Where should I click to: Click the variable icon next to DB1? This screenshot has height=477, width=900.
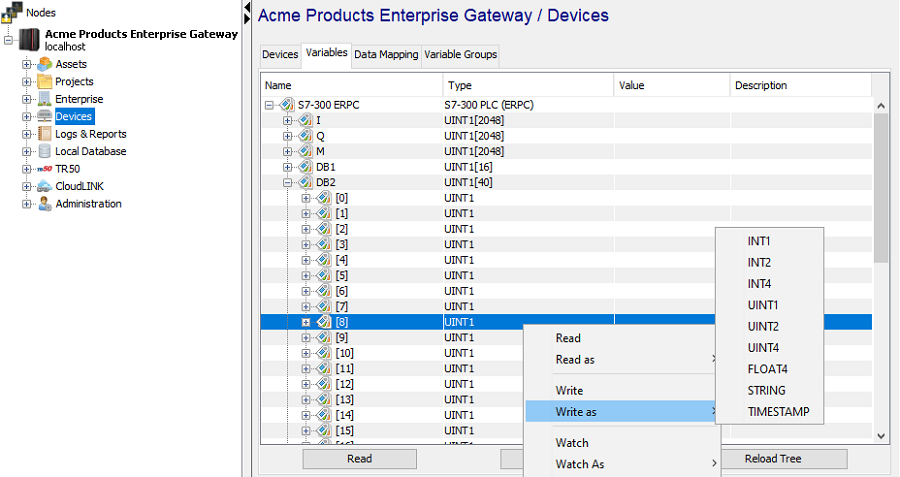[x=305, y=167]
